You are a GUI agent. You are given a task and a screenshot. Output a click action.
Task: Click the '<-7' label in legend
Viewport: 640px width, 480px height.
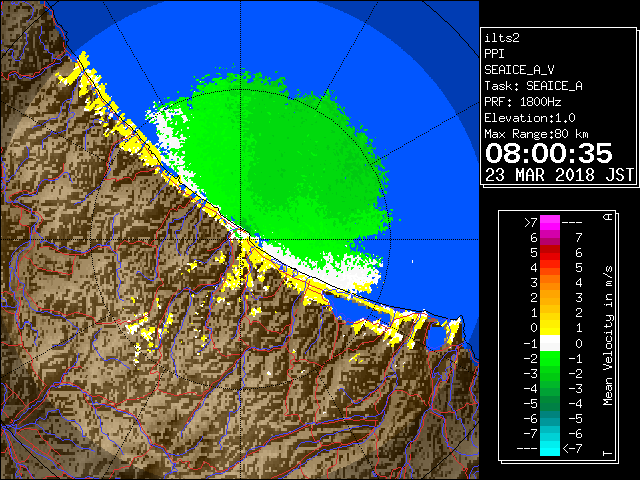[x=573, y=449]
